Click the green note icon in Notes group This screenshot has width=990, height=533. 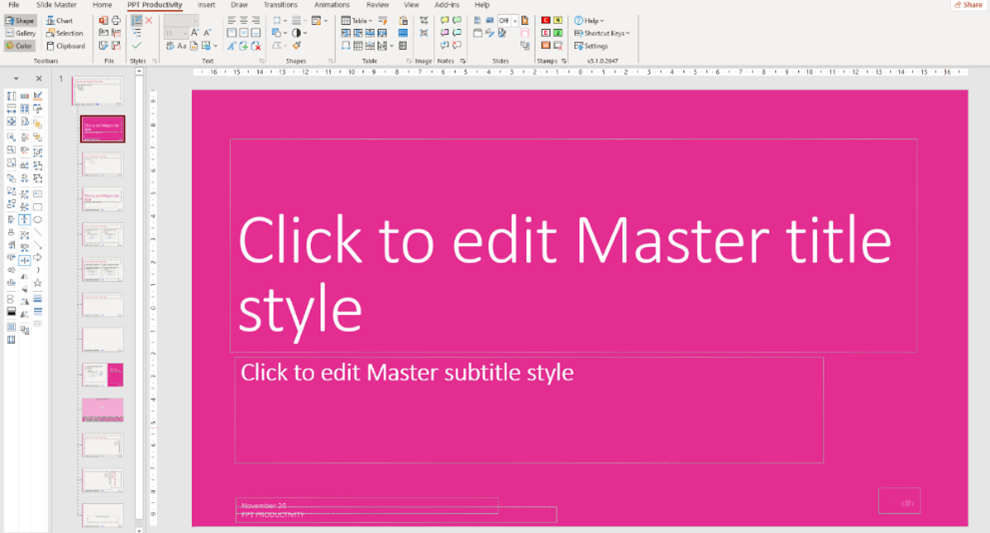(456, 21)
